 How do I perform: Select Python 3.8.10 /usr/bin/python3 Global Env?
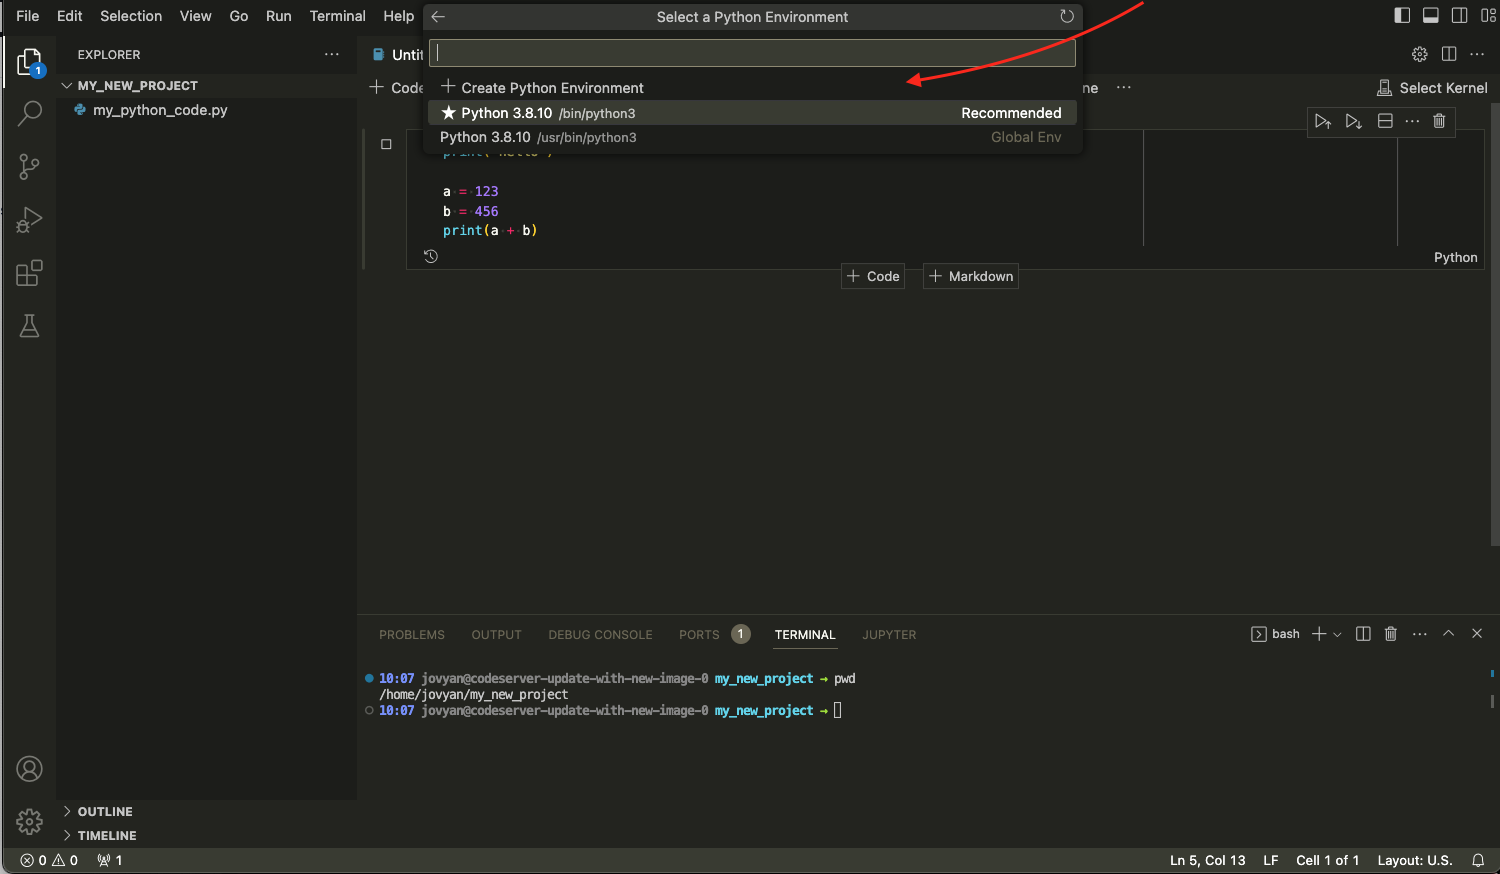pos(752,137)
